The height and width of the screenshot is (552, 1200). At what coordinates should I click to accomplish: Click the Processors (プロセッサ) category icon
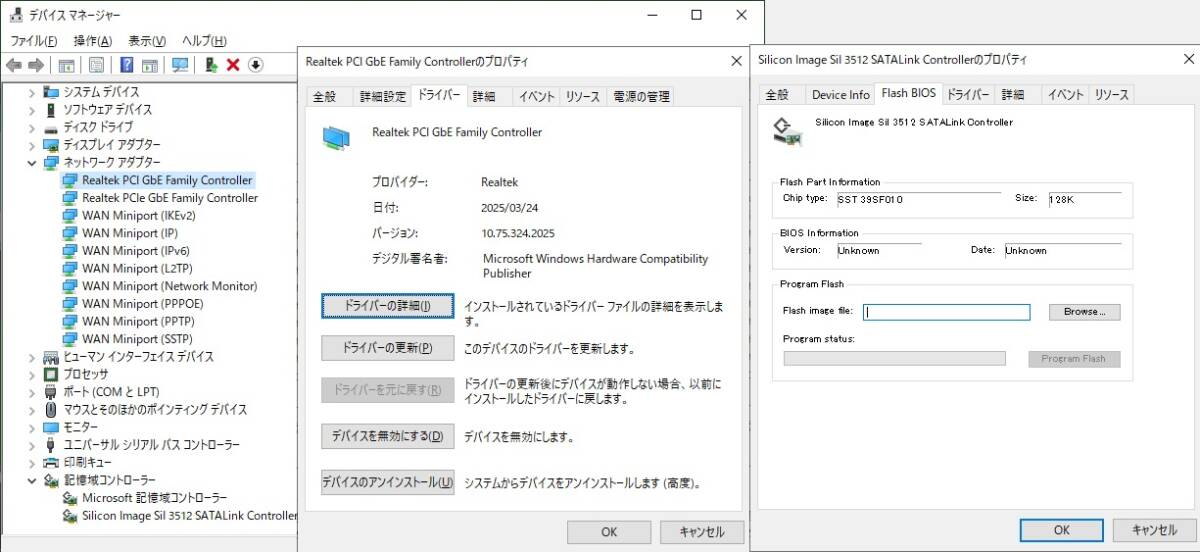[x=51, y=374]
